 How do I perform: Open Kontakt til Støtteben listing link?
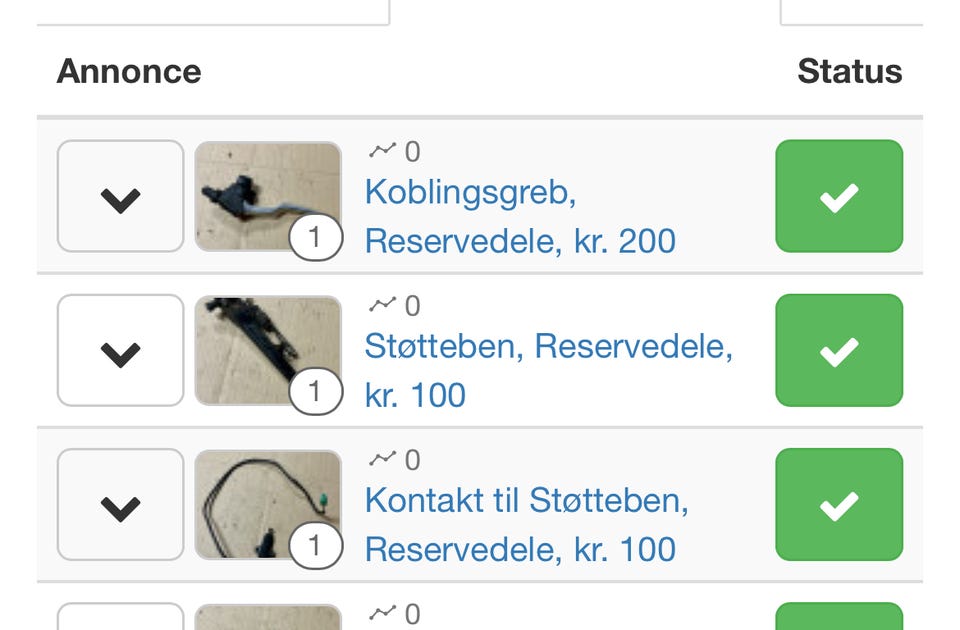pos(526,524)
